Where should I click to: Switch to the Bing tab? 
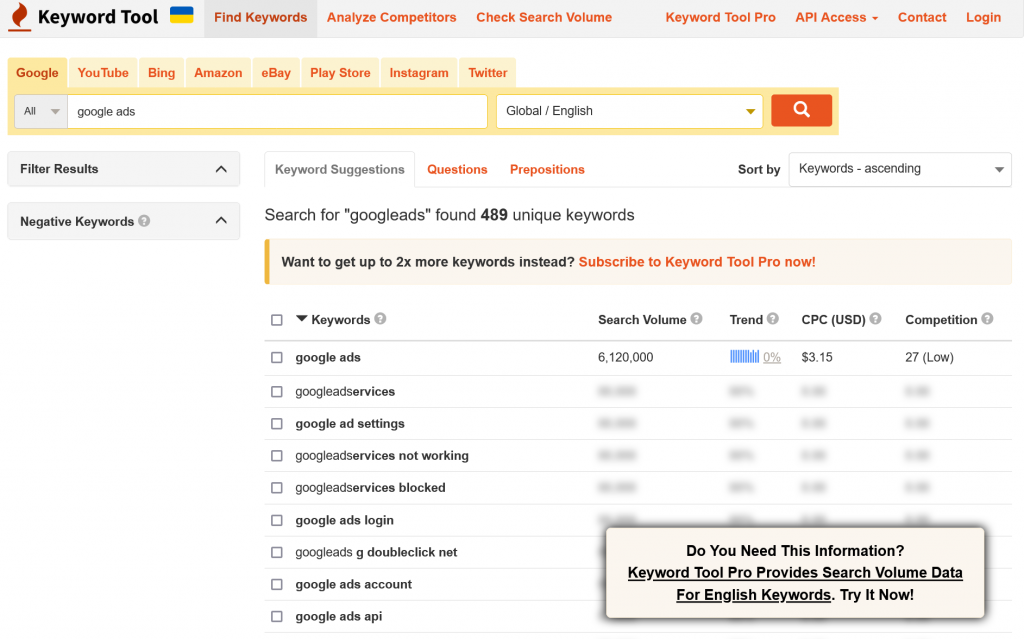pos(161,73)
